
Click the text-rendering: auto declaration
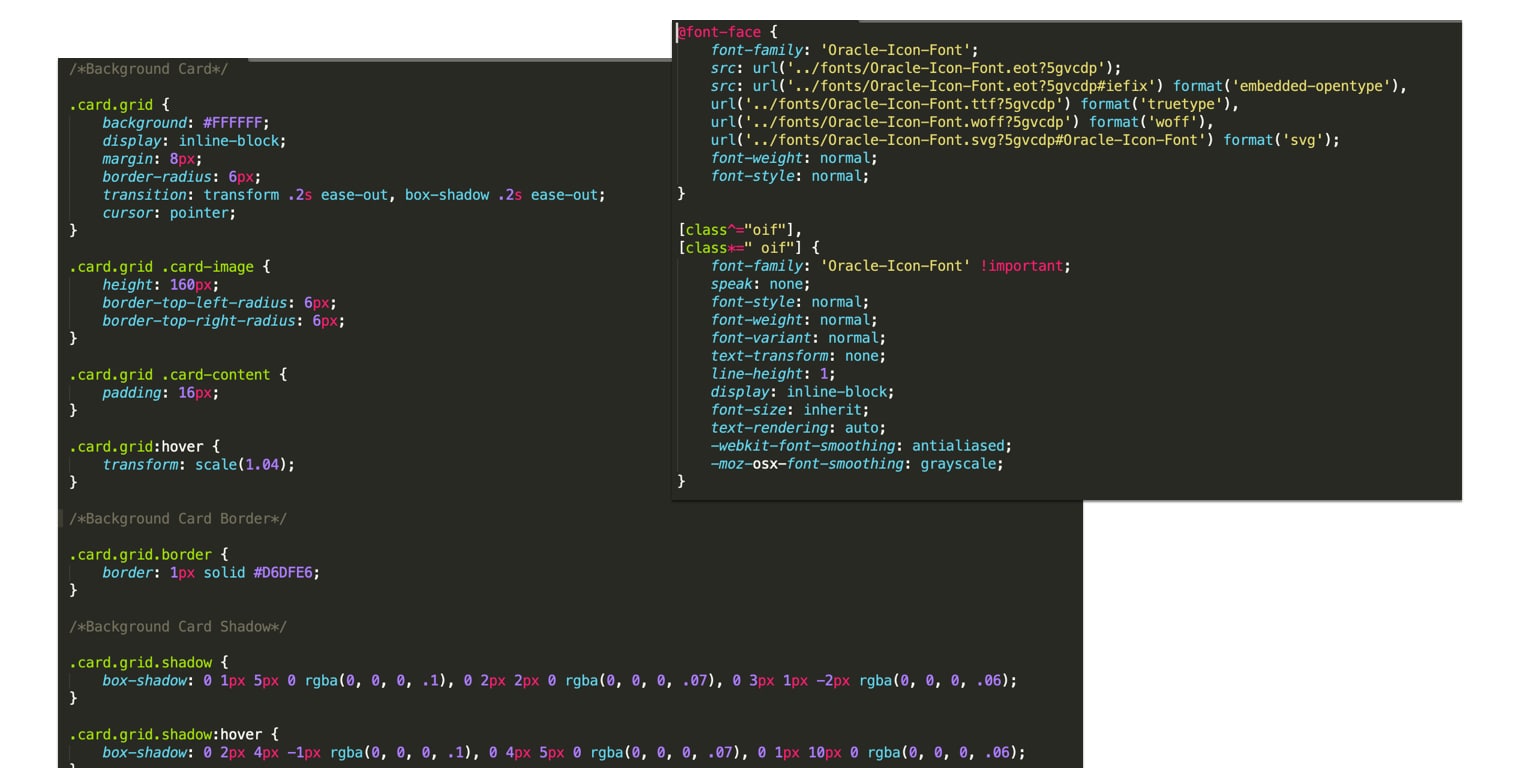click(798, 429)
